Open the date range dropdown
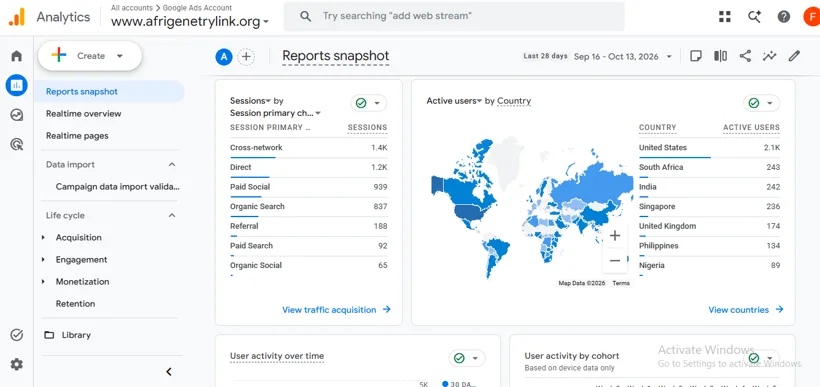 click(623, 56)
